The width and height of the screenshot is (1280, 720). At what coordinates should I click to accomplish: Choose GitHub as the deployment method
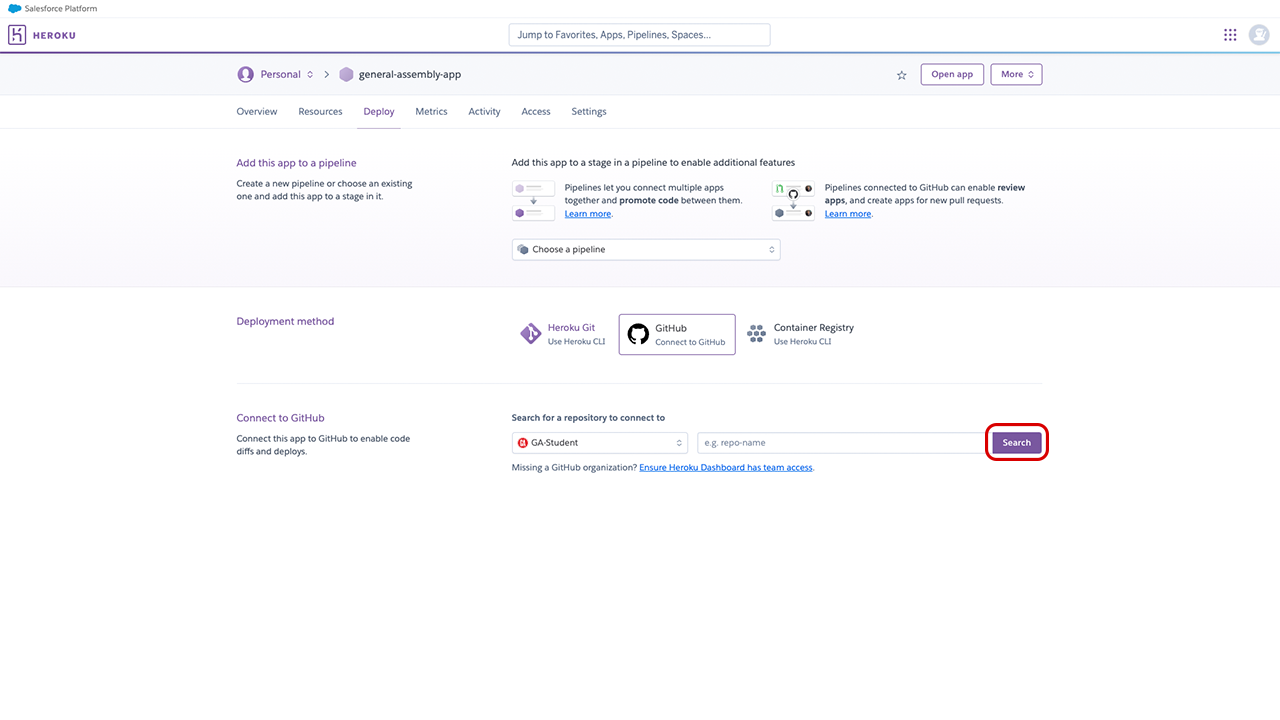coord(677,334)
